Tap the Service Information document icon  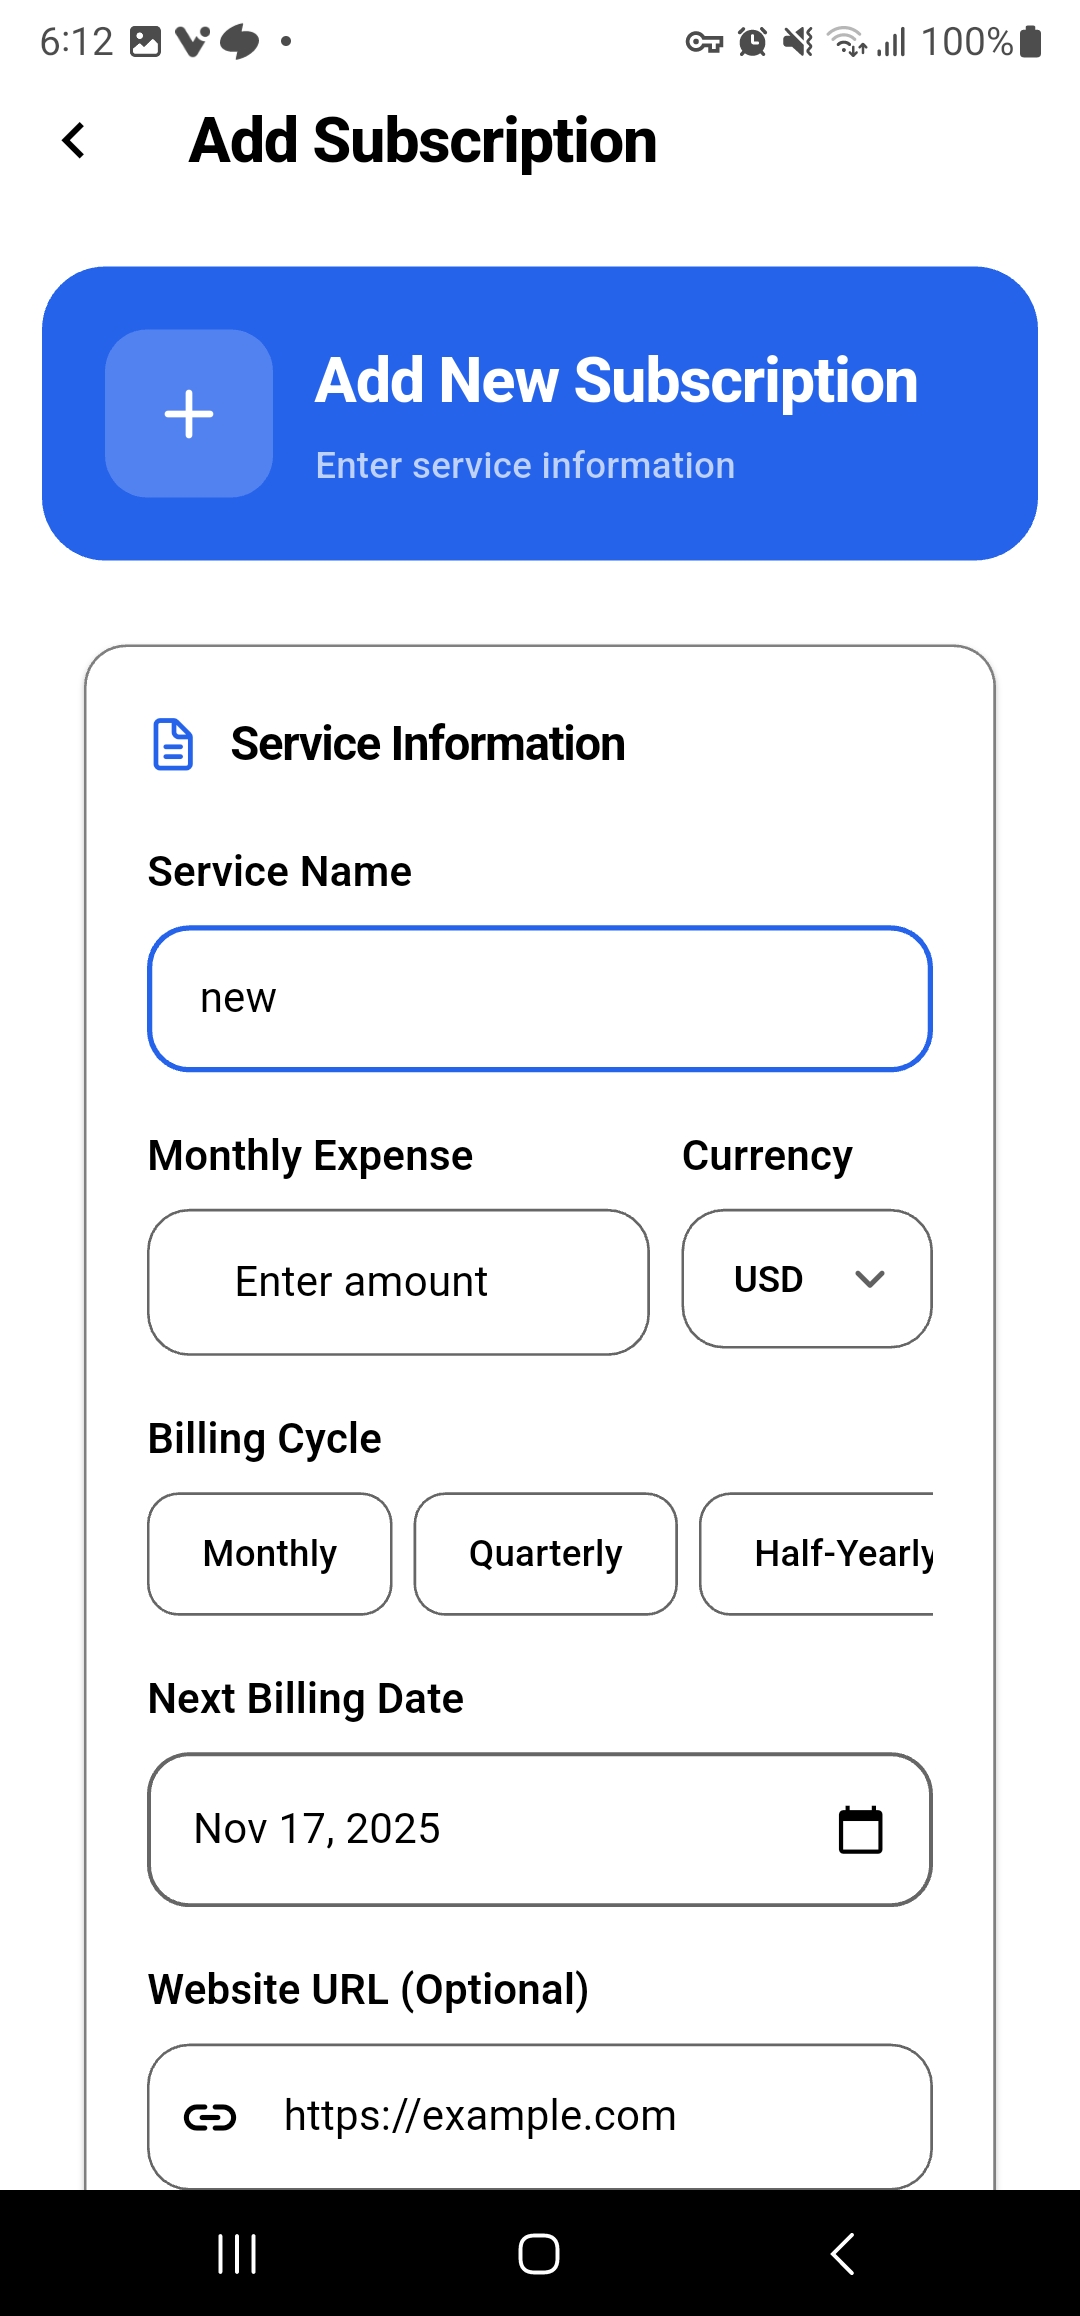point(172,745)
